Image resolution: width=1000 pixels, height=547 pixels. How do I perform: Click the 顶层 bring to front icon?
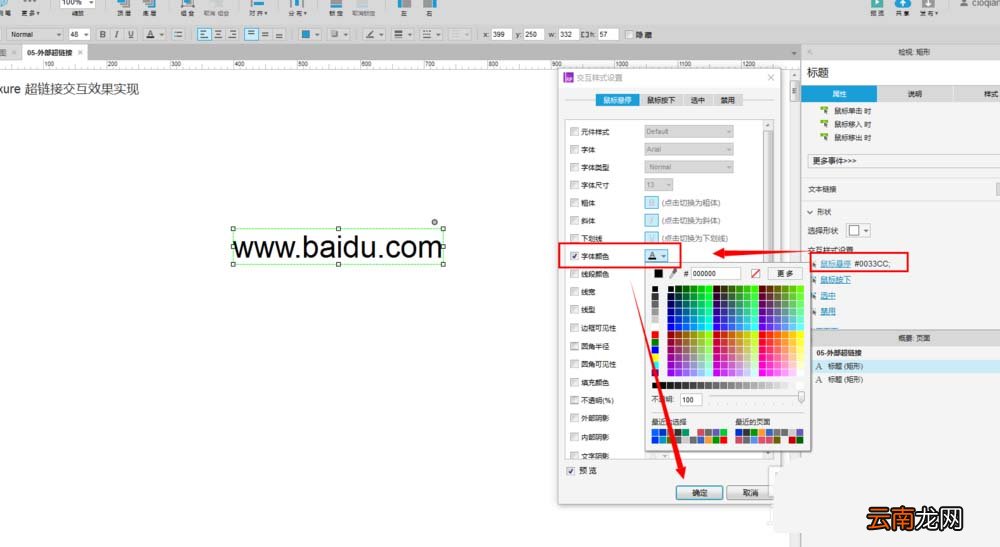(124, 4)
